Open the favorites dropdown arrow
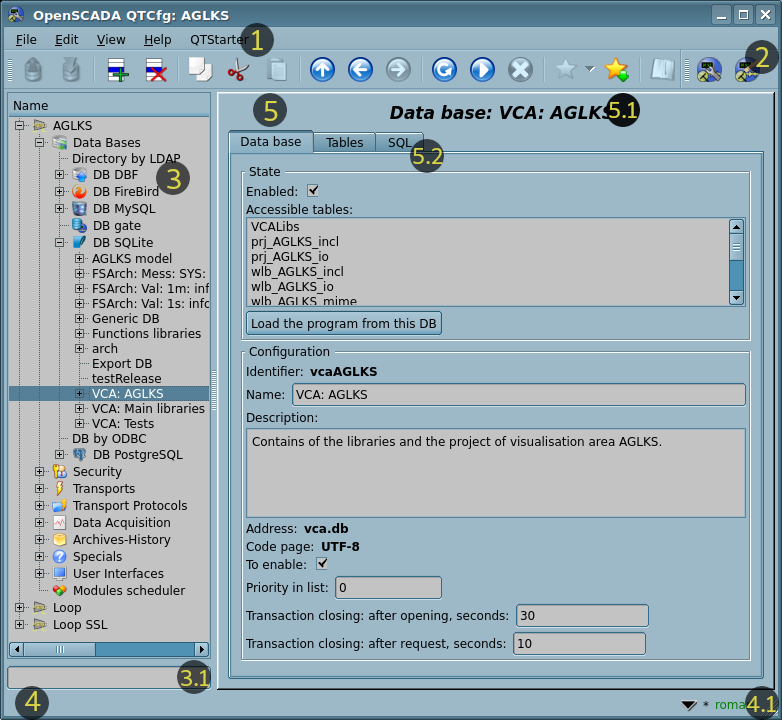 coord(589,70)
